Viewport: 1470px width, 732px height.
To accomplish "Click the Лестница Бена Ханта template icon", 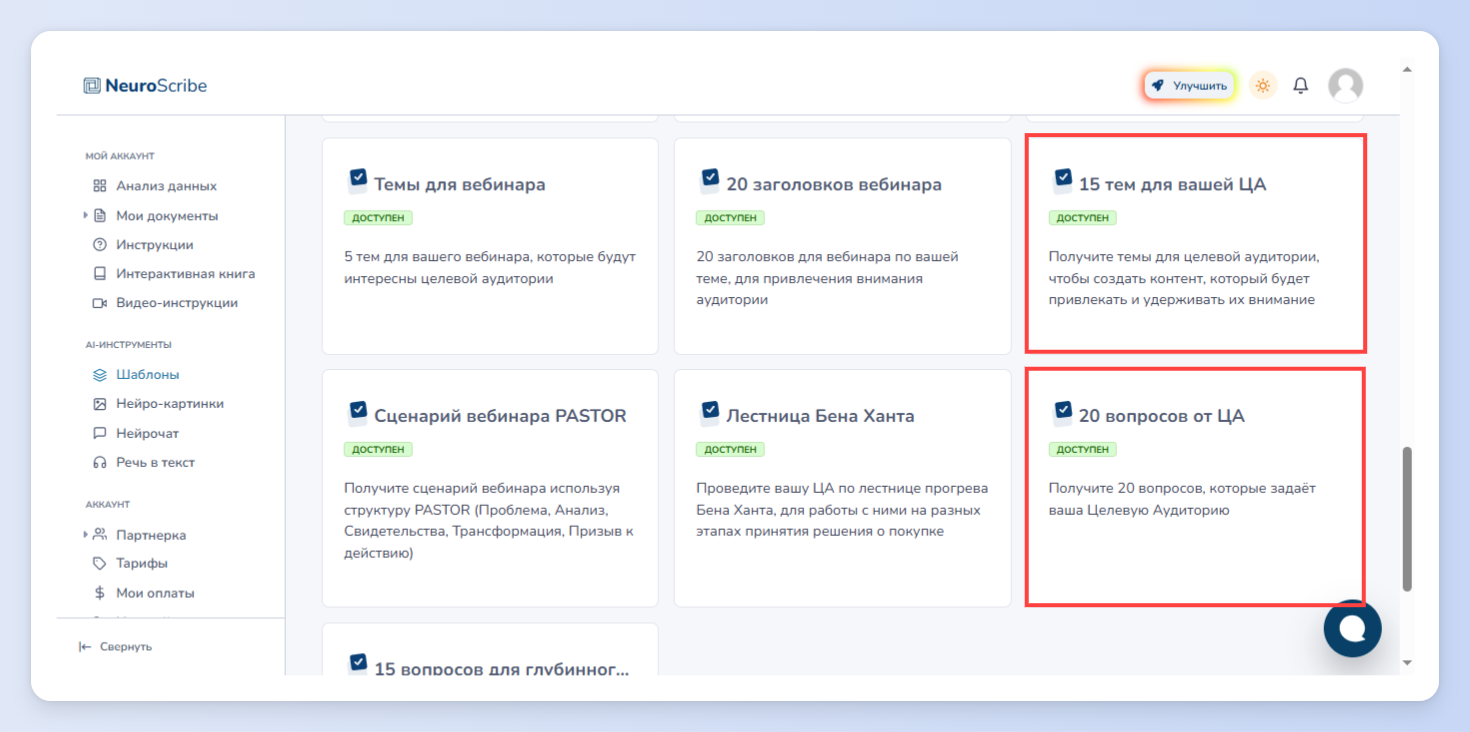I will 709,412.
